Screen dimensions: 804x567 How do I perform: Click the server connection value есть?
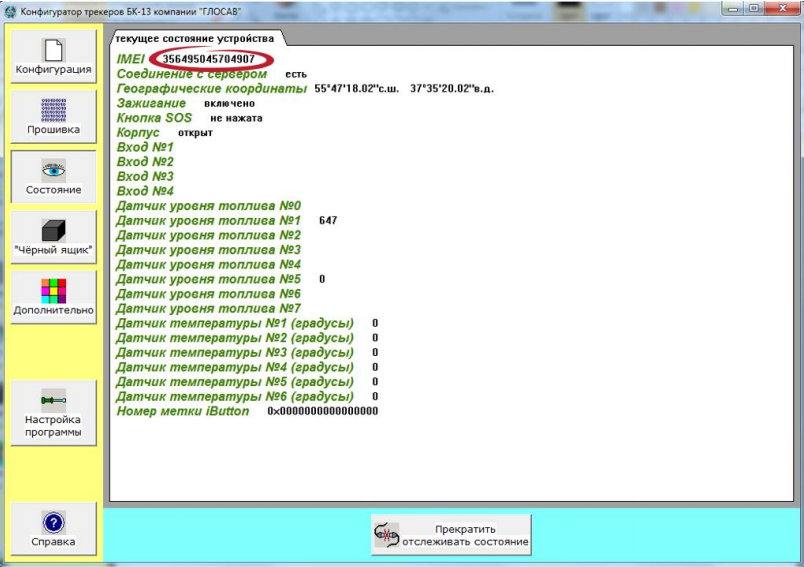(296, 74)
